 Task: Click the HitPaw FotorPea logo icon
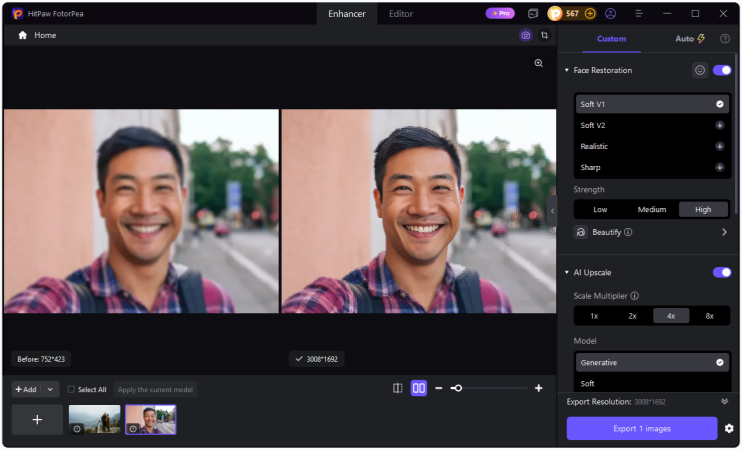coord(17,14)
